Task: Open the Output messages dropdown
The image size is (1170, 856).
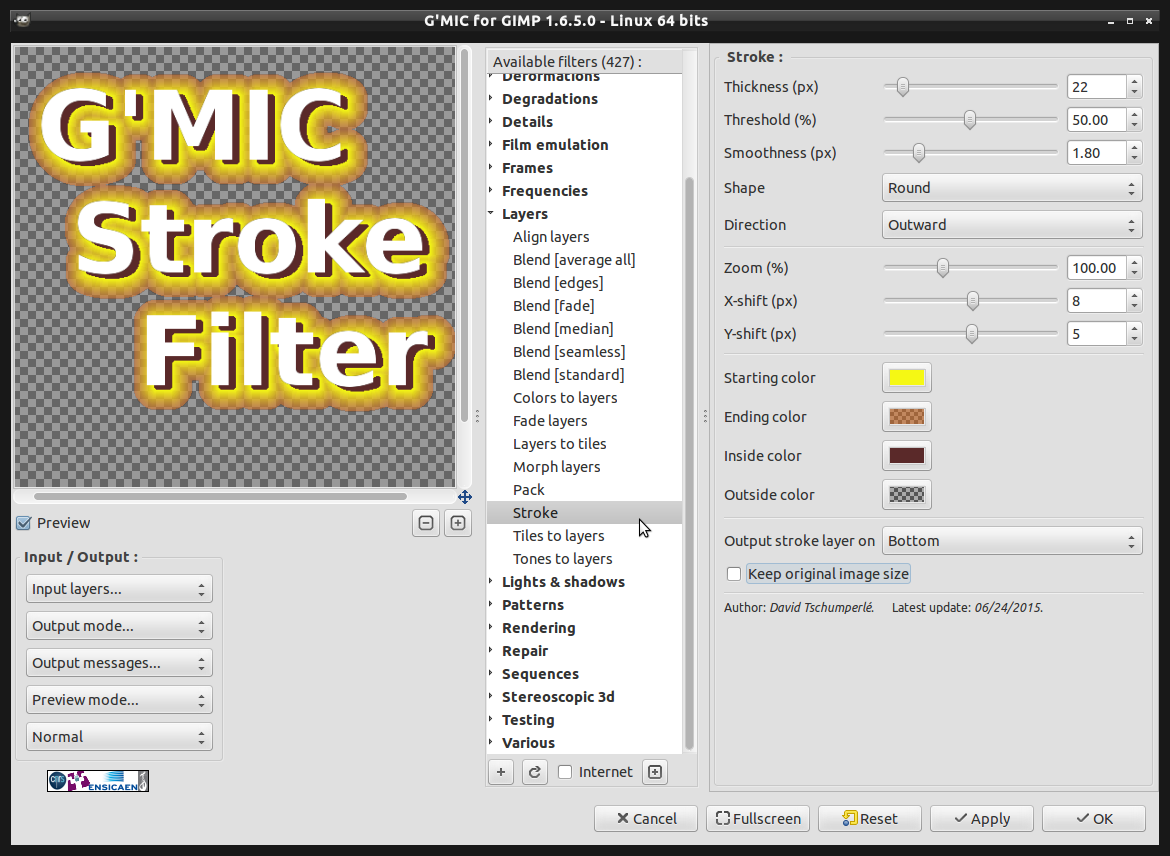Action: point(119,663)
